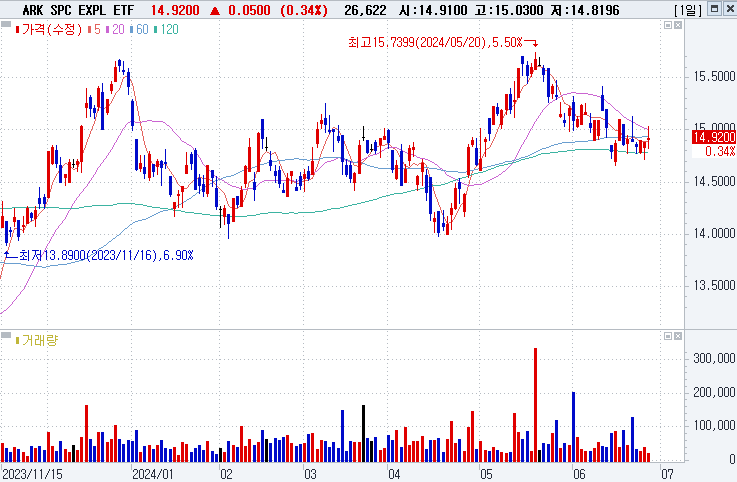Click the 2024/01 date label
This screenshot has width=737, height=482.
click(x=153, y=474)
